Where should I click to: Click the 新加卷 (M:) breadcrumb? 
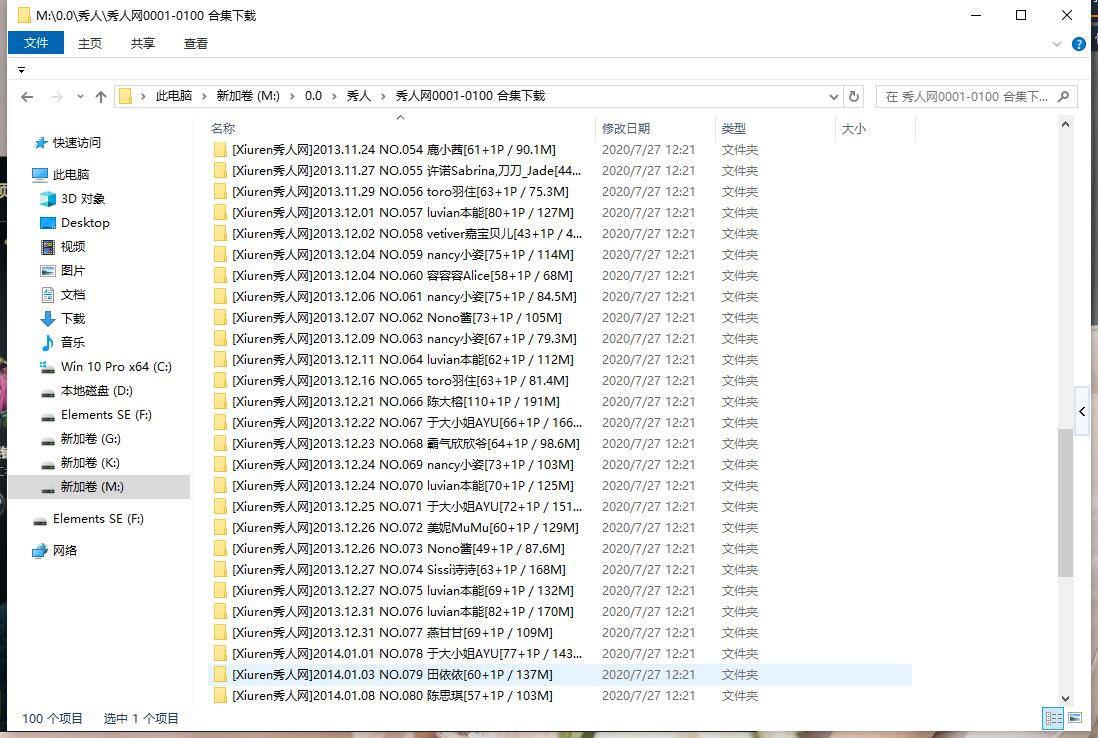click(x=248, y=96)
